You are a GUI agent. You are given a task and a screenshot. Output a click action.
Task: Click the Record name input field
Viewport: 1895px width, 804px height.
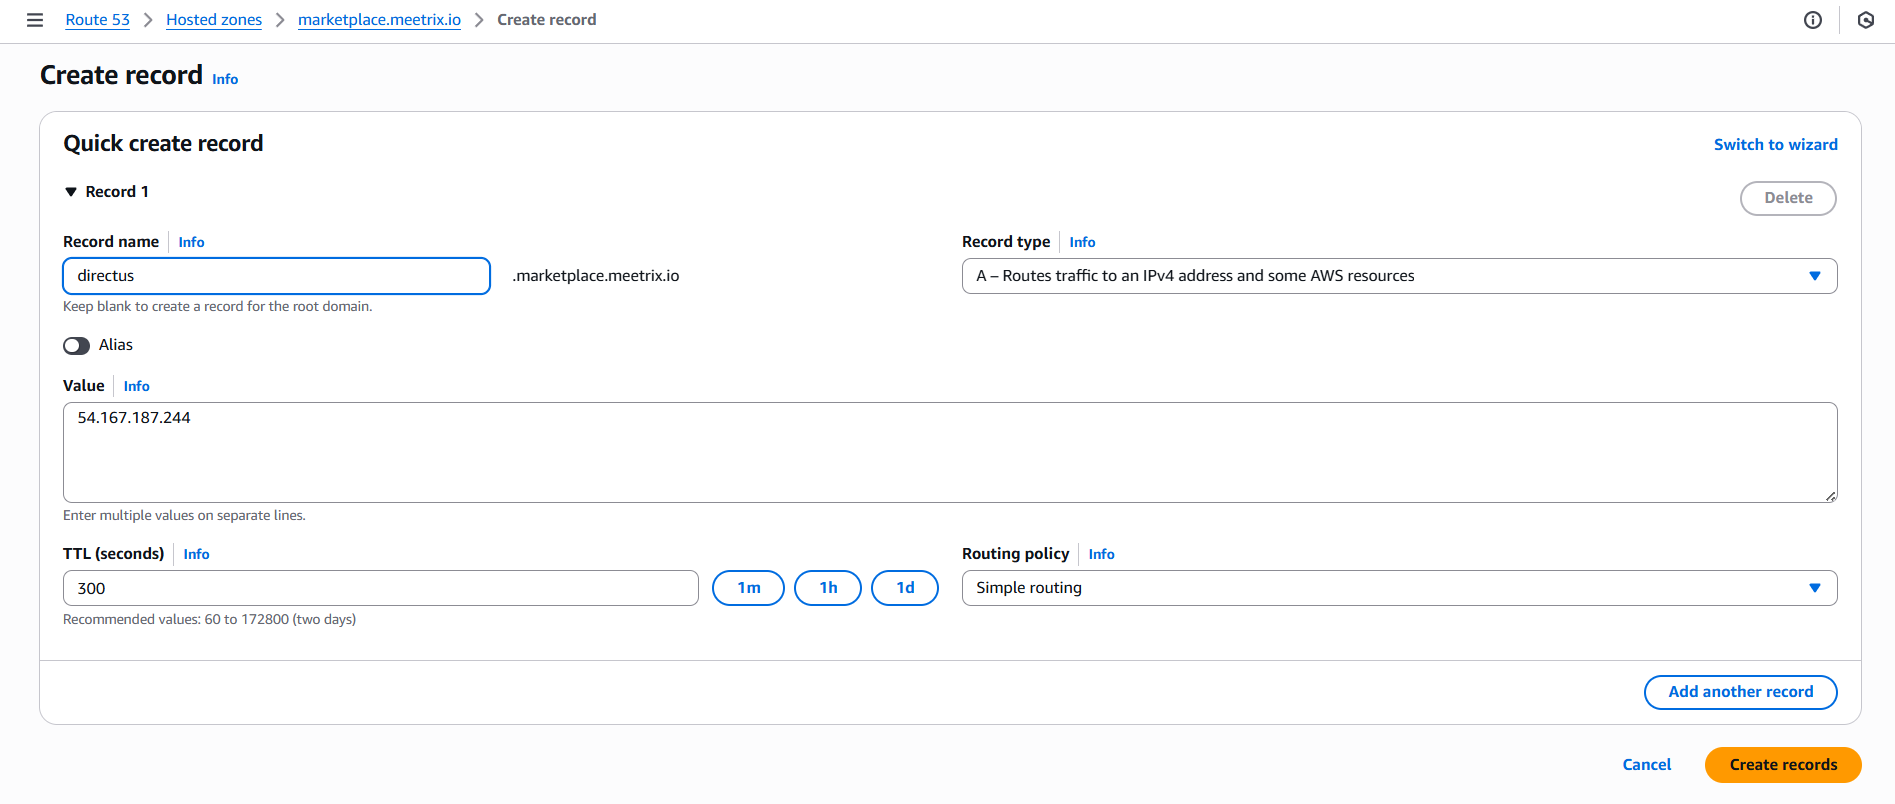[x=277, y=276]
